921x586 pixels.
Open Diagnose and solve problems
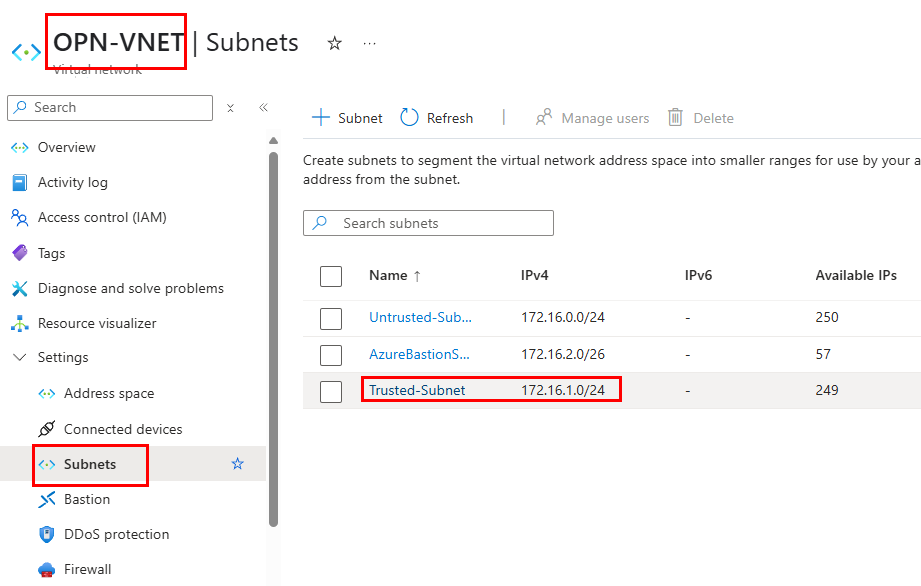click(131, 288)
